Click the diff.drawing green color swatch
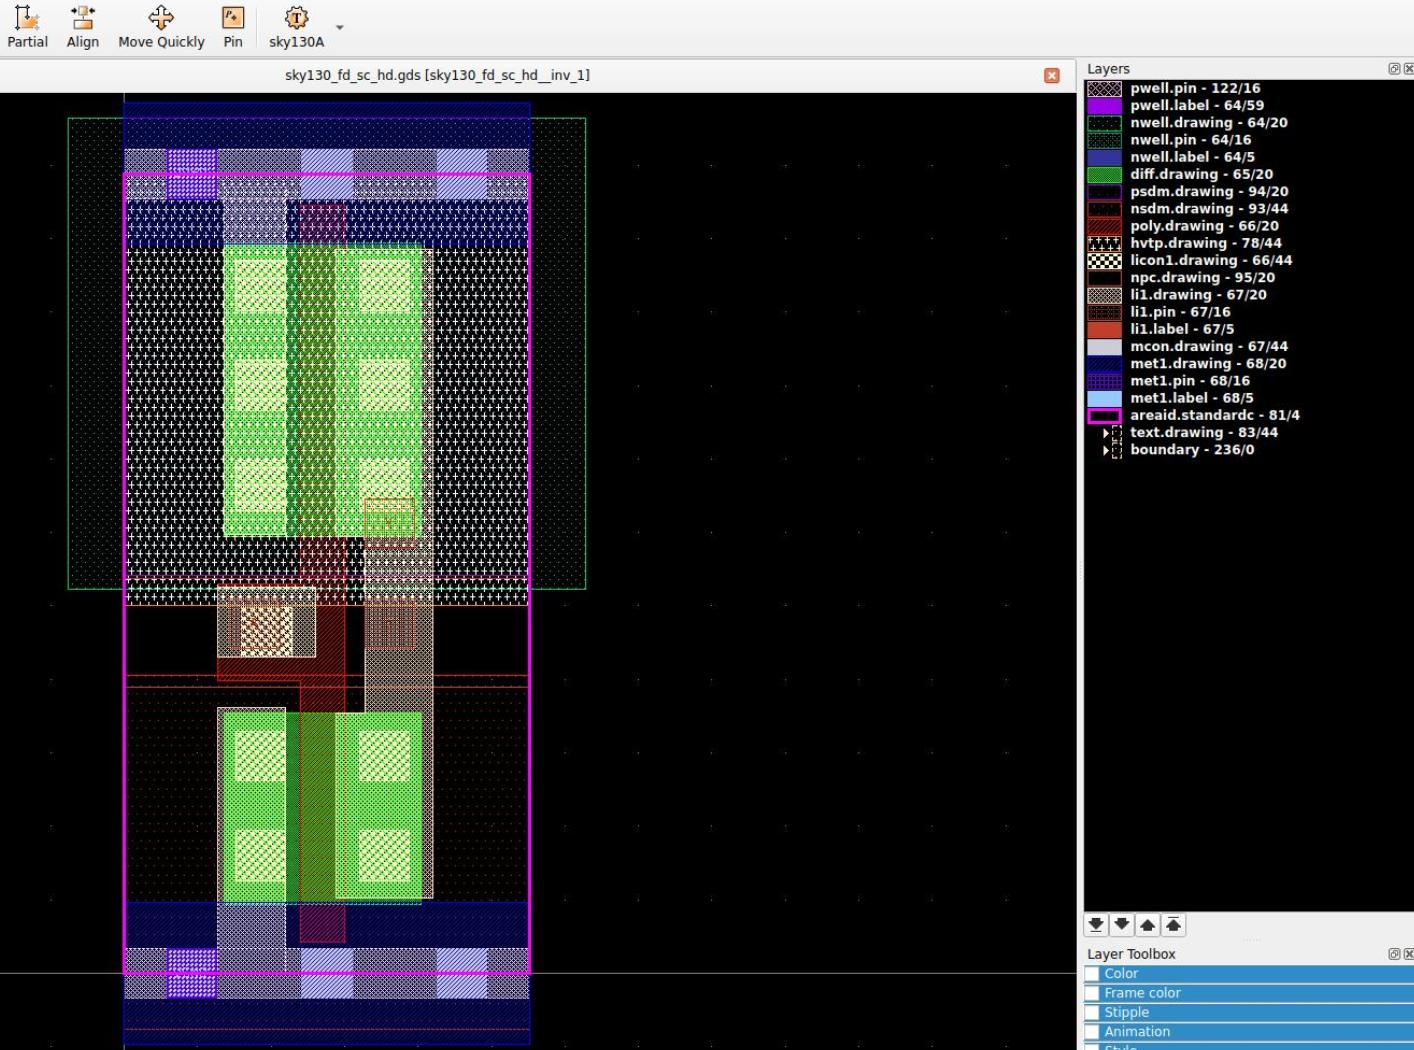Viewport: 1414px width, 1050px height. 1104,175
